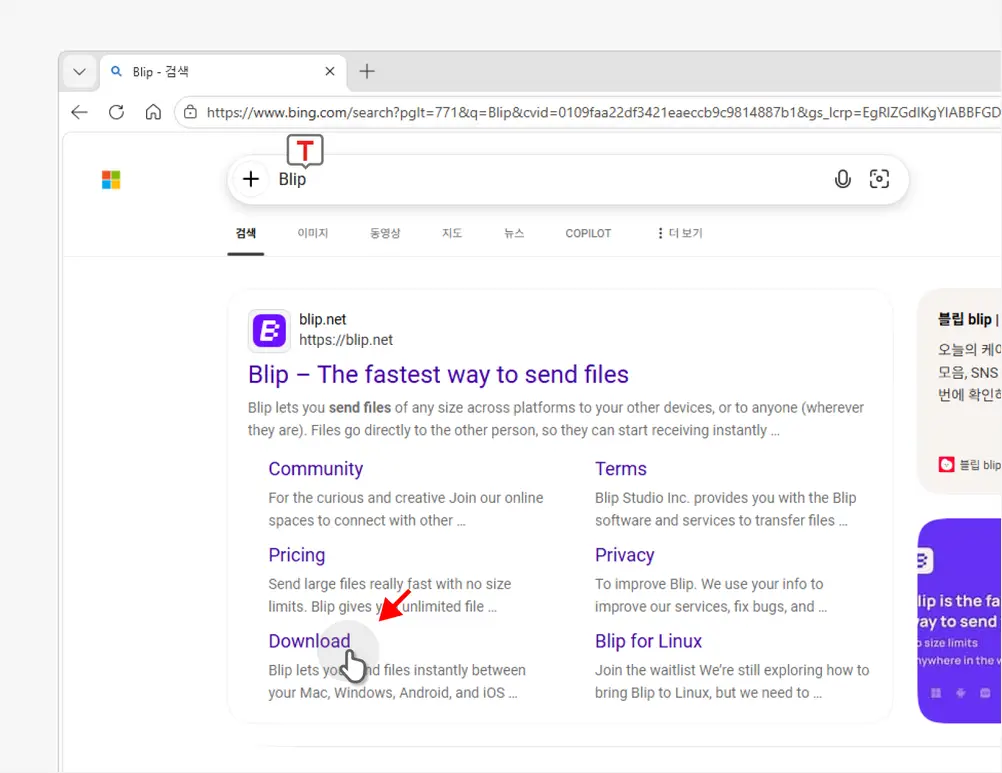Open visual search camera icon

click(879, 179)
